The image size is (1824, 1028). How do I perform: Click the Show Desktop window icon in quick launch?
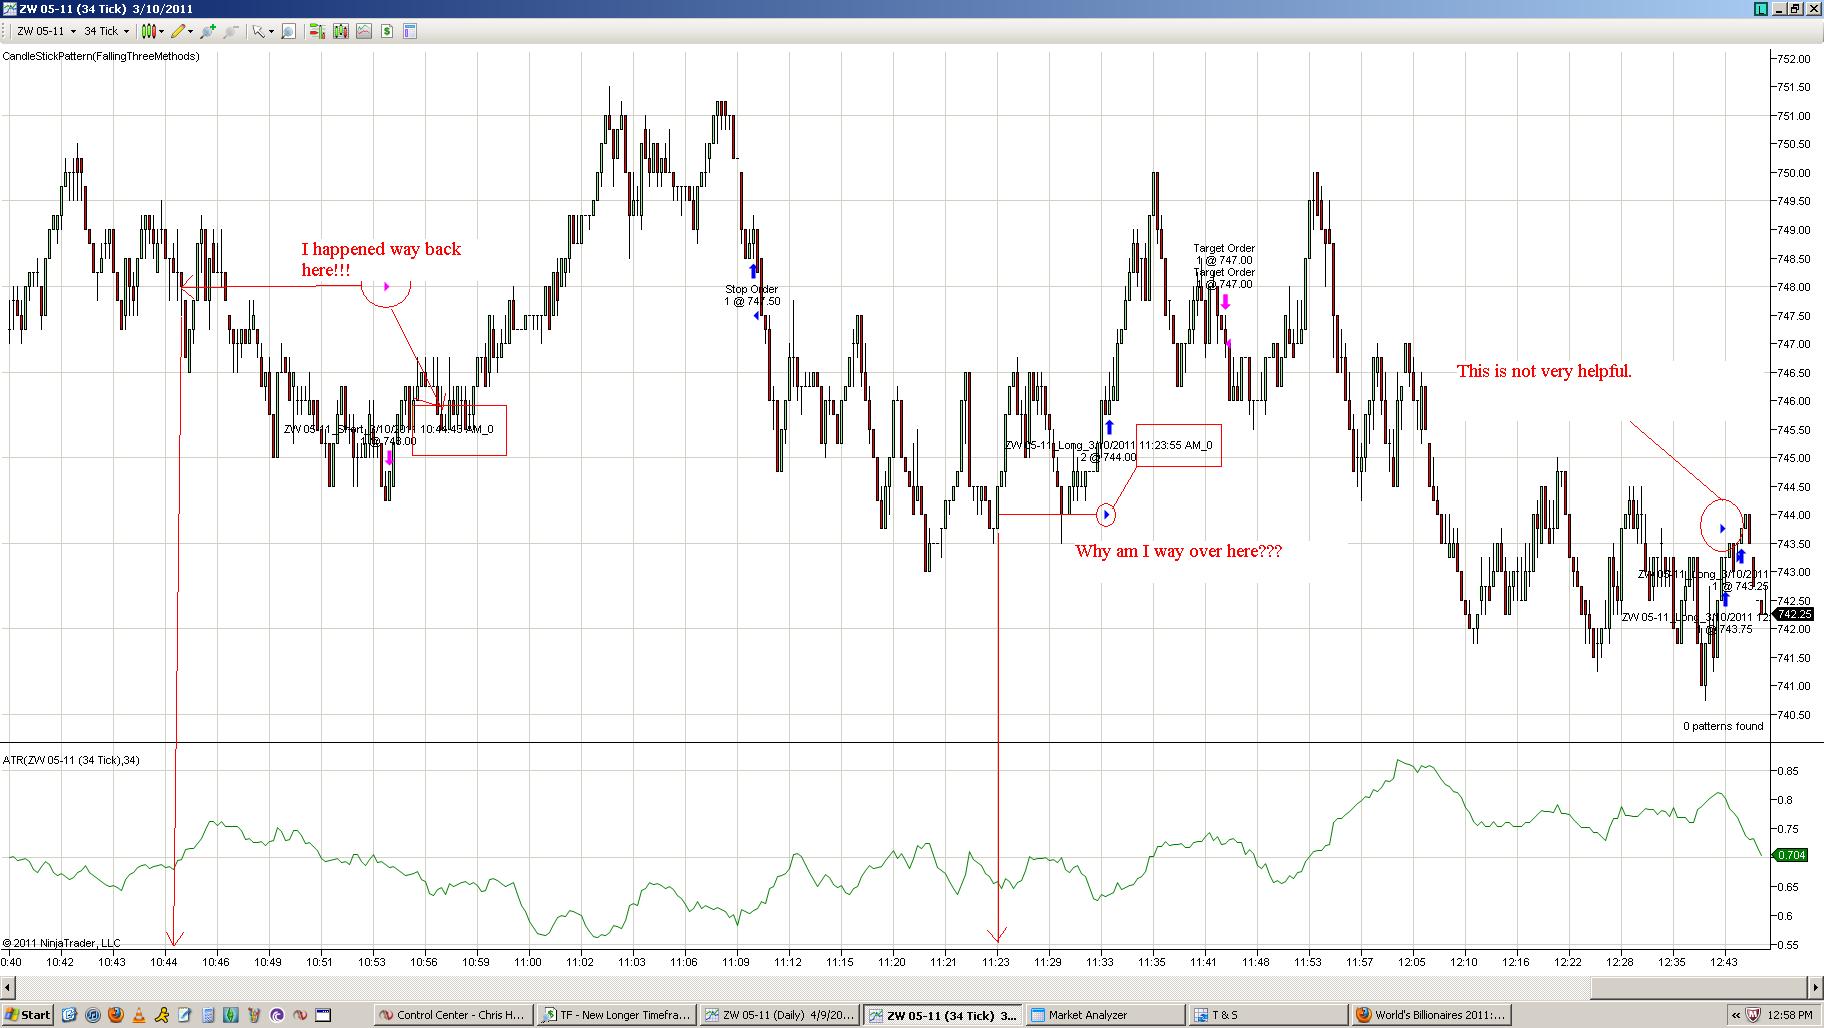323,1015
